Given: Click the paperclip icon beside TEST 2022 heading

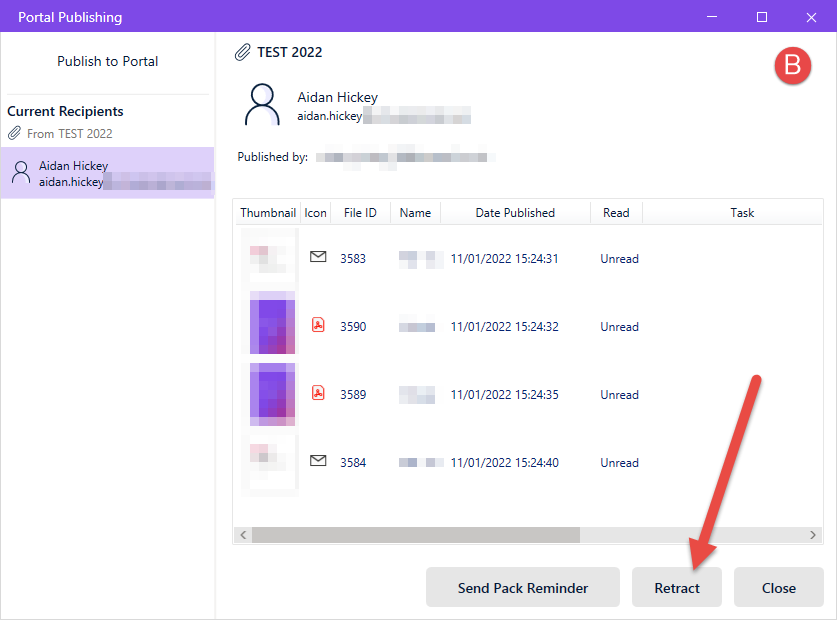Looking at the screenshot, I should pyautogui.click(x=242, y=52).
